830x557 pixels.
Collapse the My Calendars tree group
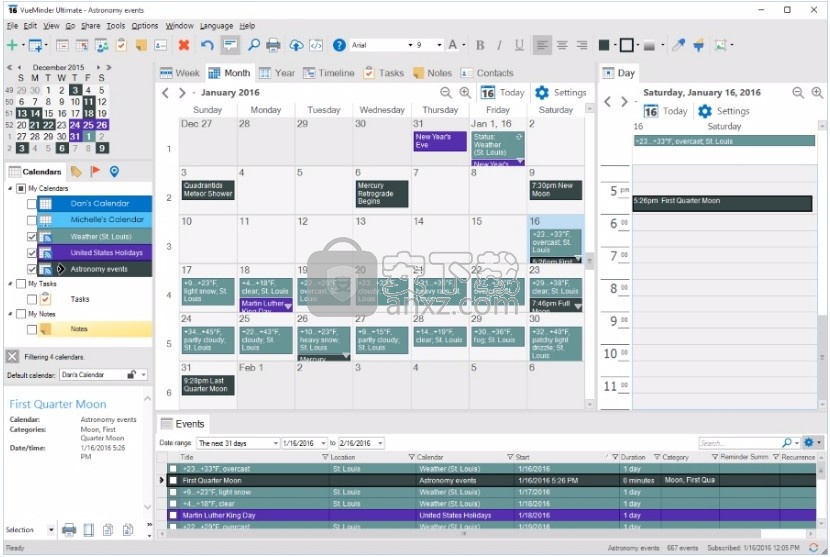10,188
